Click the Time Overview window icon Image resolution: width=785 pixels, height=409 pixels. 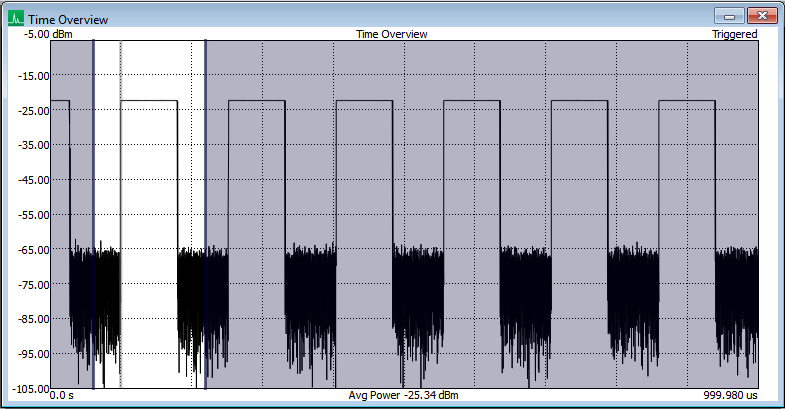coord(16,19)
